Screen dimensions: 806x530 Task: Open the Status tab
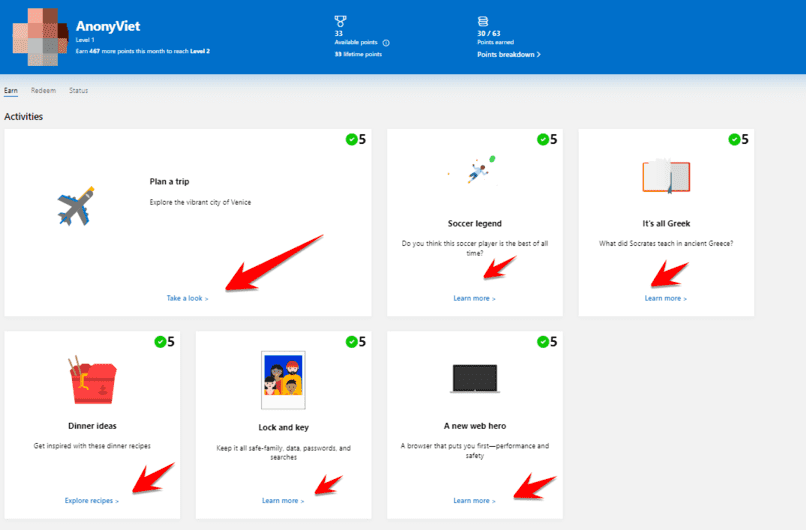(79, 90)
